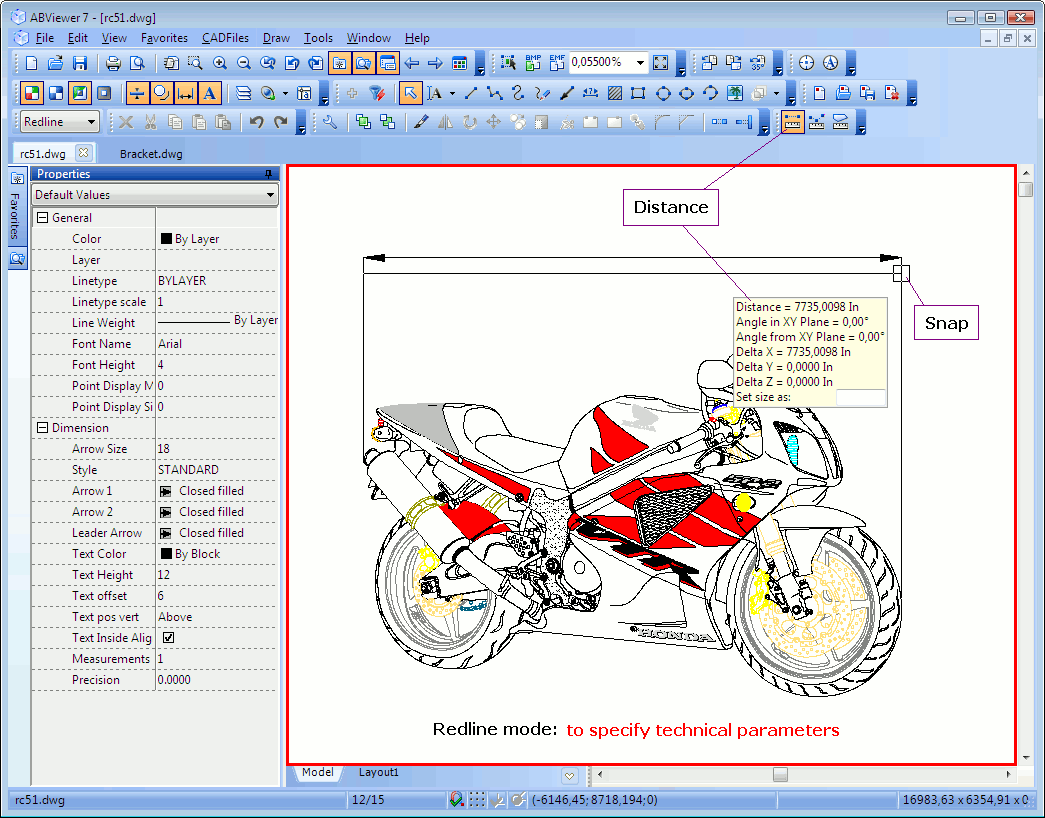Click the 'Set size as' input field
The height and width of the screenshot is (818, 1045).
tap(860, 397)
